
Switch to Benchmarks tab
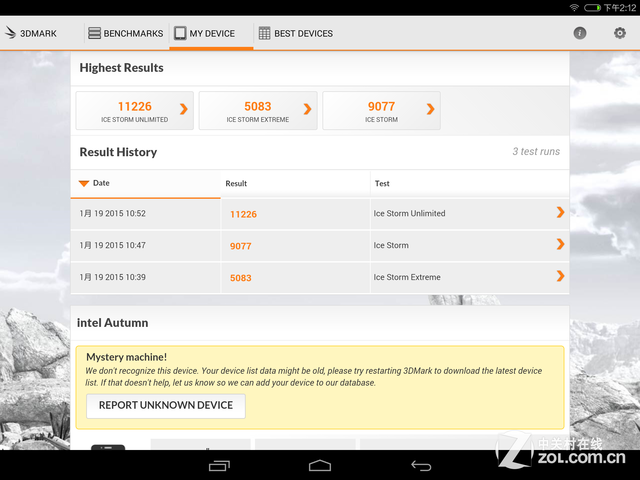126,33
